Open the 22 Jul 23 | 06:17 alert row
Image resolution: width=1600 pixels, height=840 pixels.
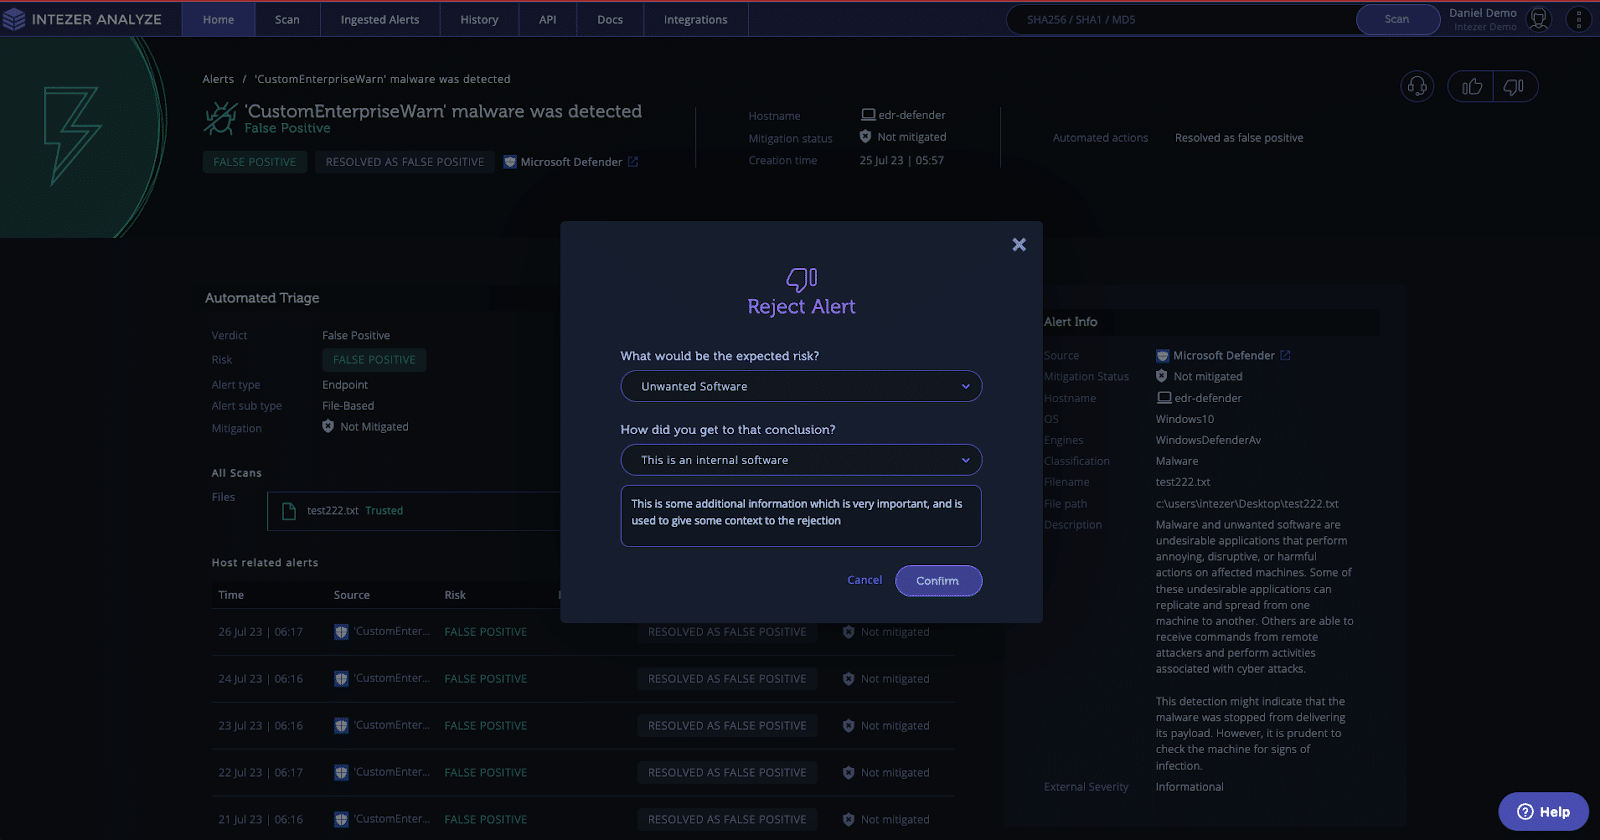click(583, 773)
